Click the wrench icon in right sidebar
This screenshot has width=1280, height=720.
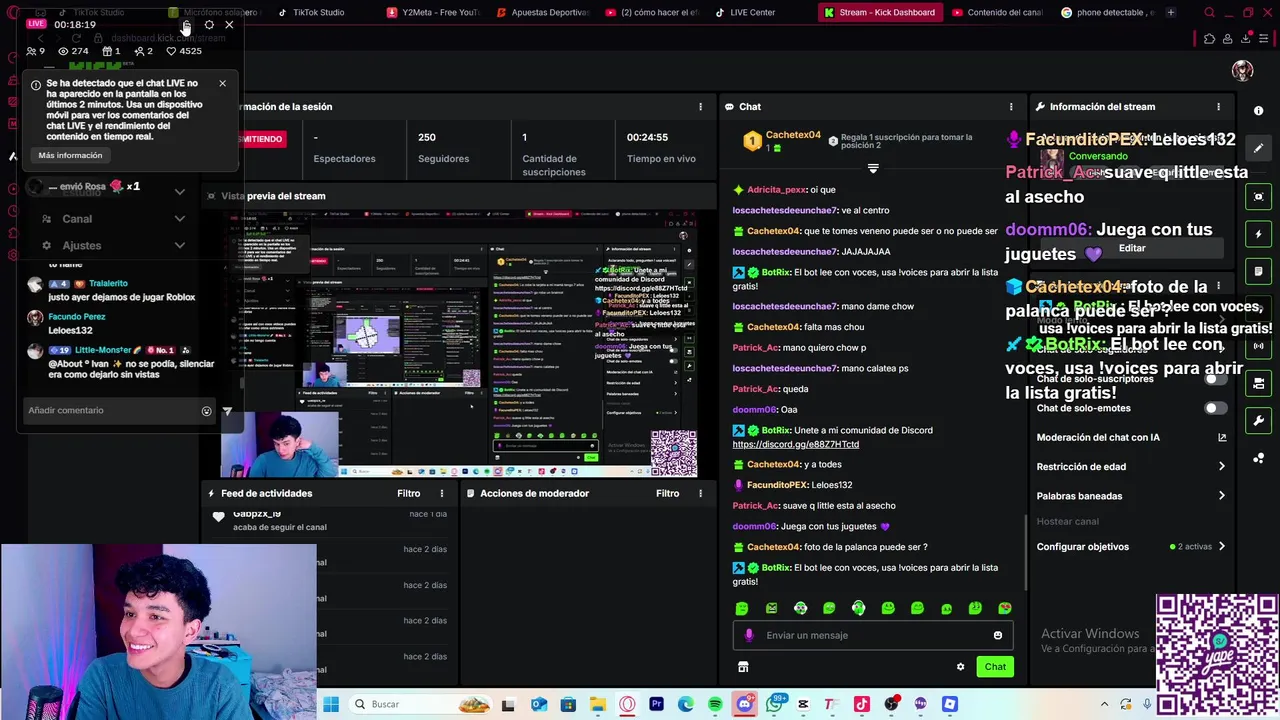tap(1259, 420)
